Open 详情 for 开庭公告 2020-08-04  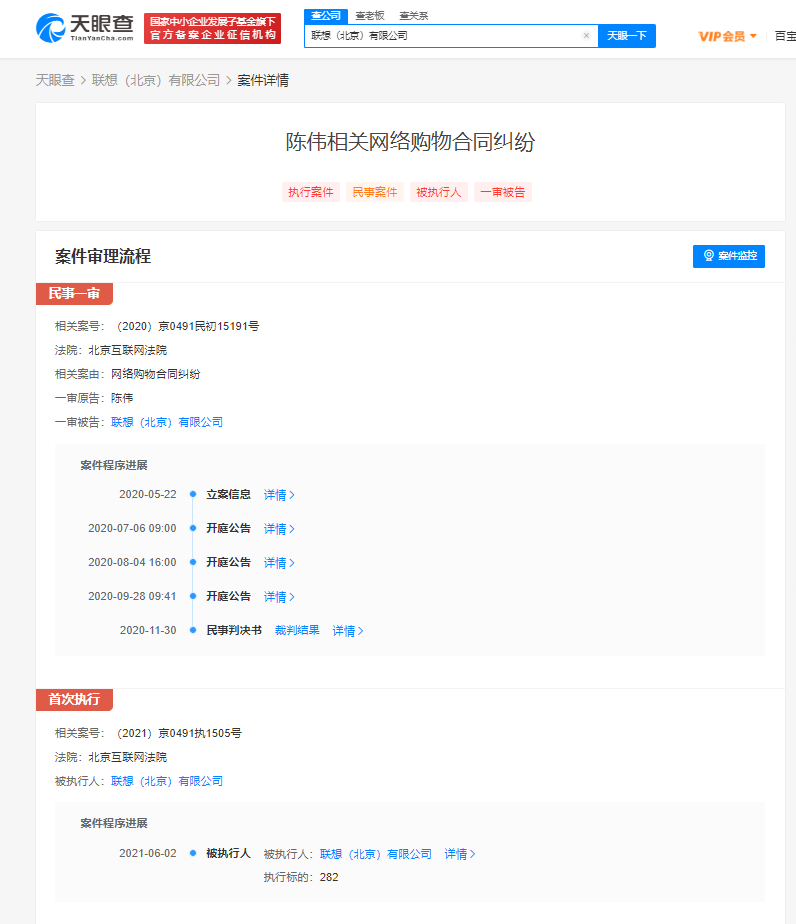pyautogui.click(x=279, y=563)
